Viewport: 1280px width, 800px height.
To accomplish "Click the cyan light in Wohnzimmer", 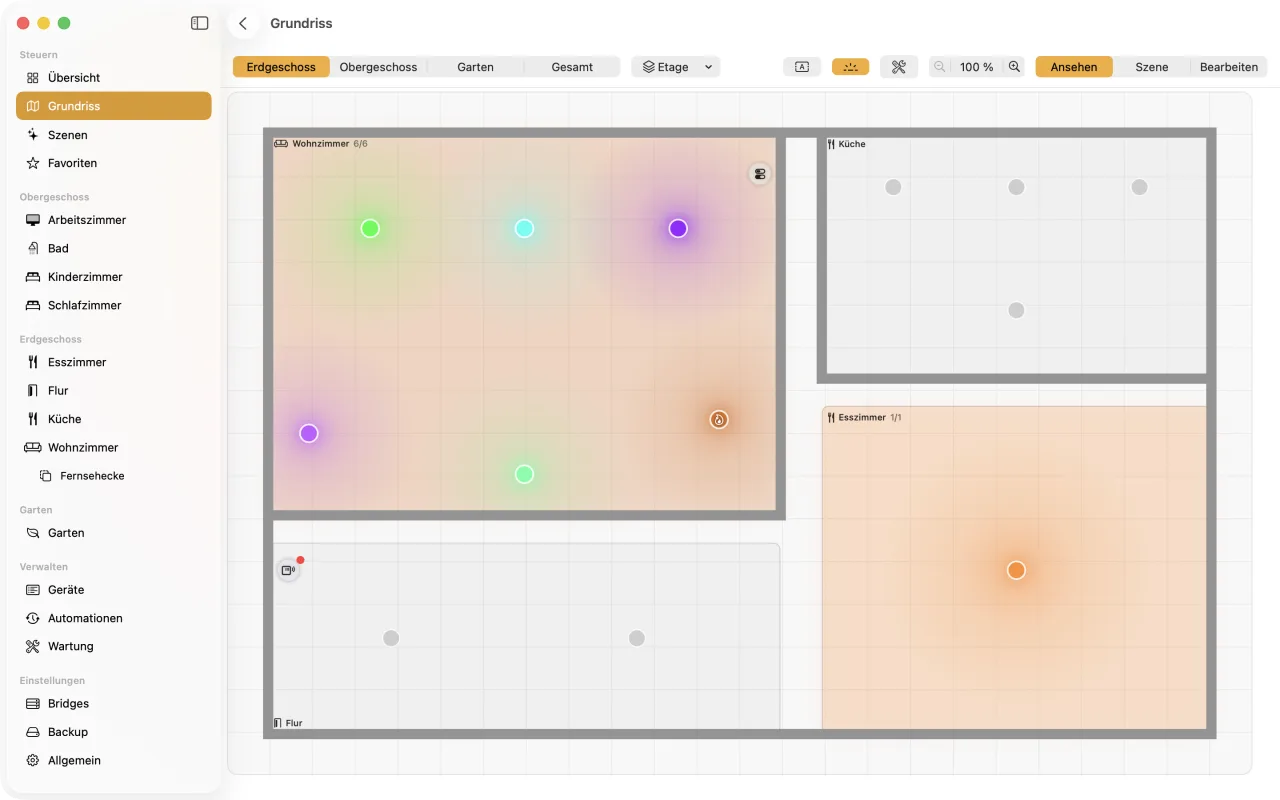I will pyautogui.click(x=524, y=228).
